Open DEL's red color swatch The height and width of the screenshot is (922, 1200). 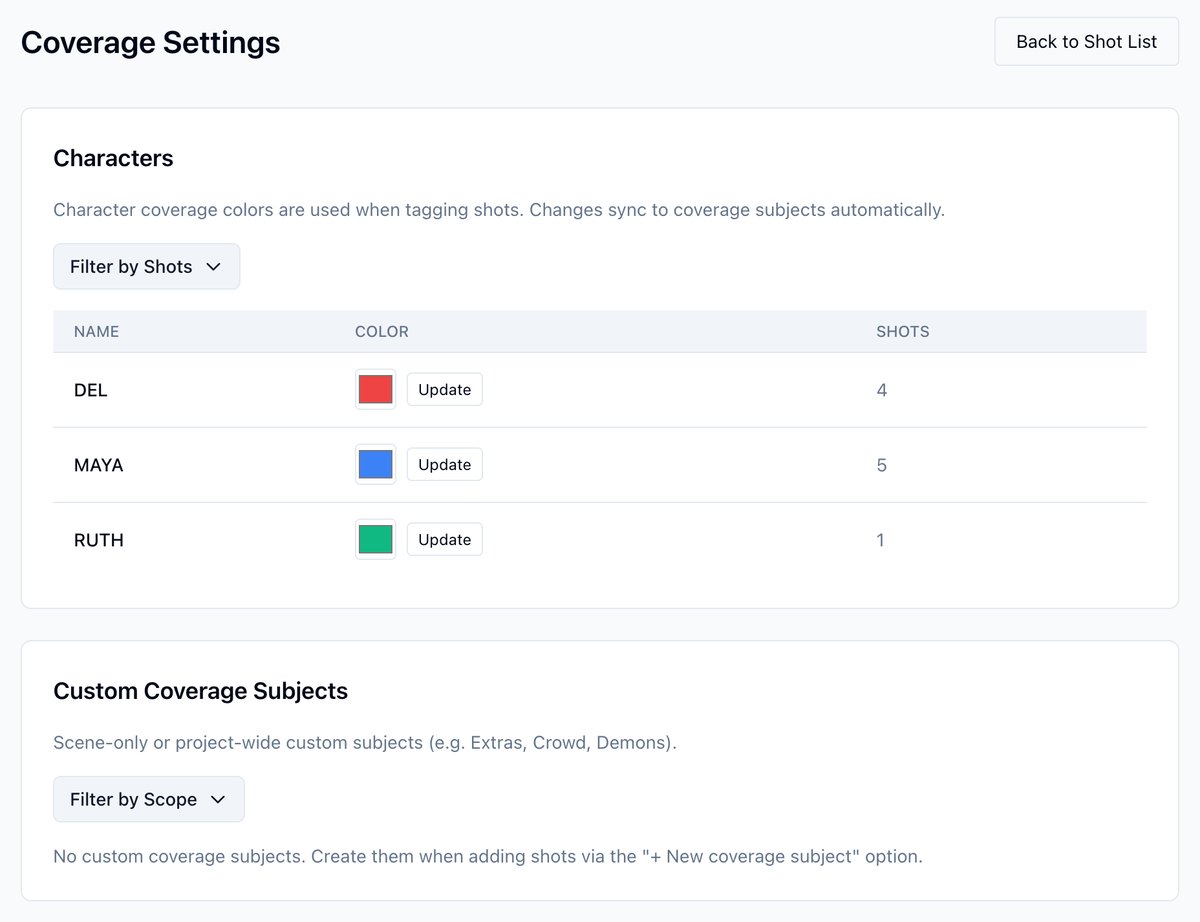pyautogui.click(x=375, y=389)
